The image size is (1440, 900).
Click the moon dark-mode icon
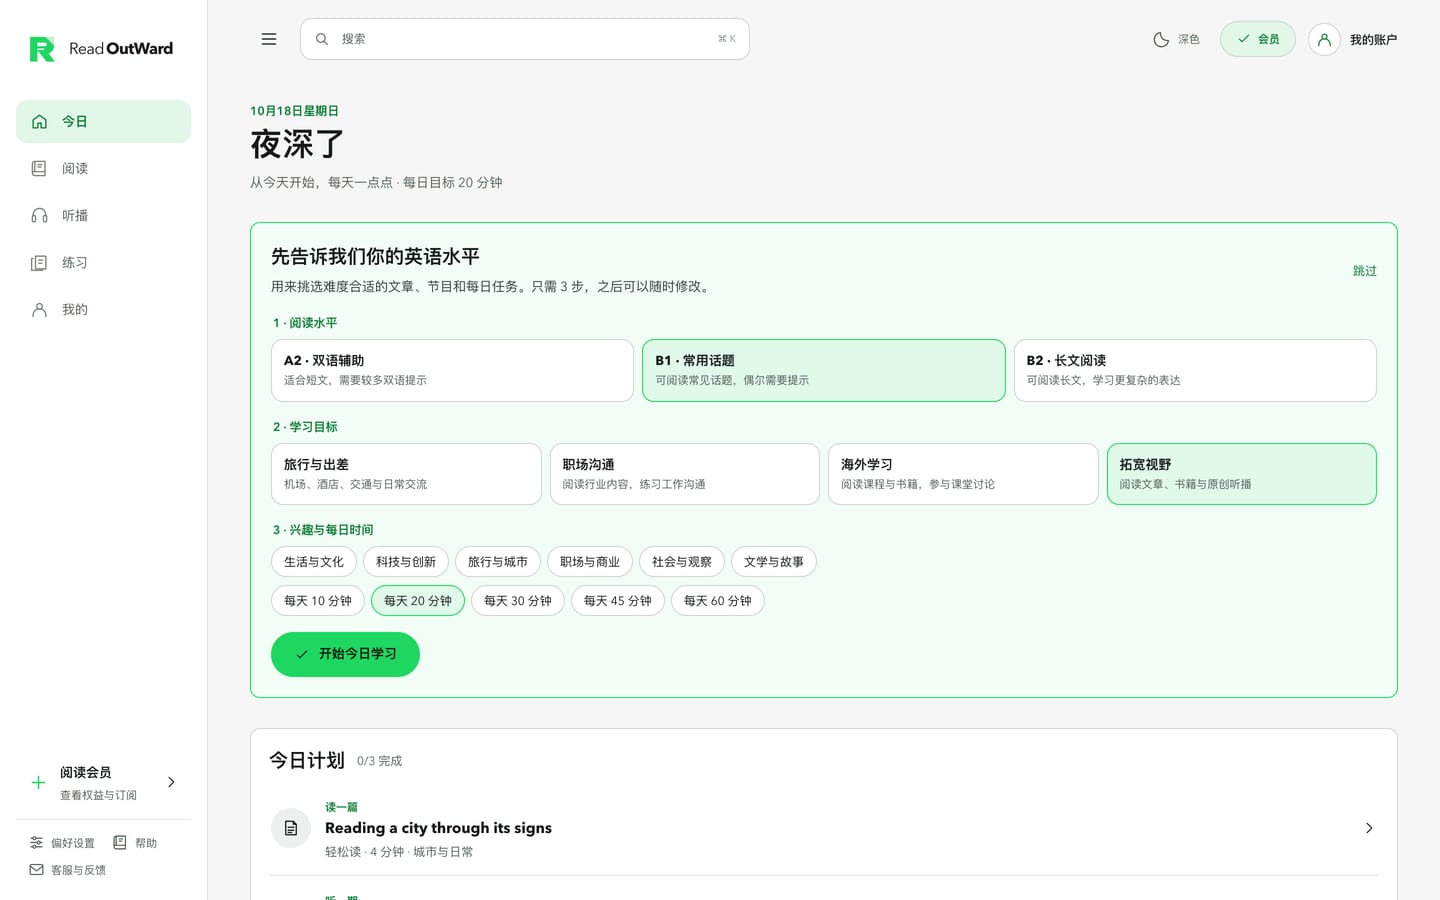coord(1161,39)
